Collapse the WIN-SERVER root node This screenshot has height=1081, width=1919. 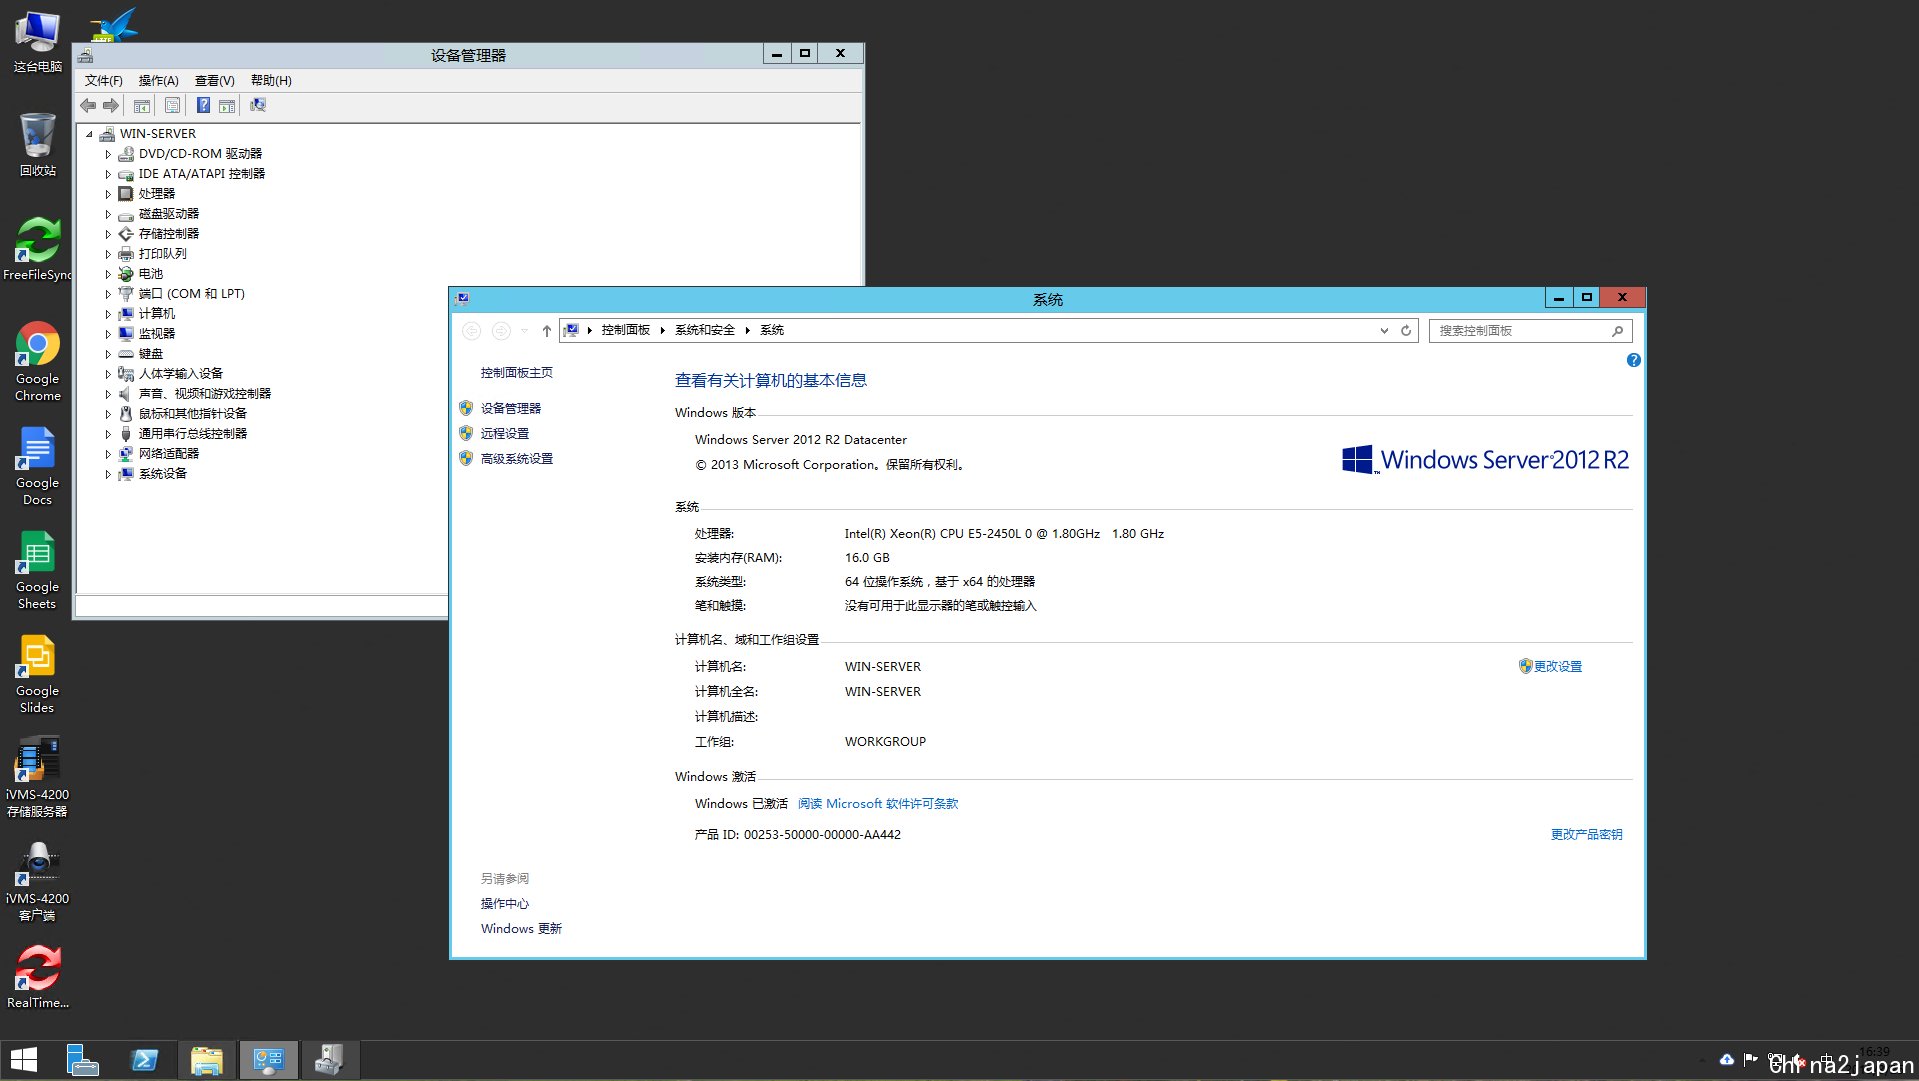click(89, 134)
